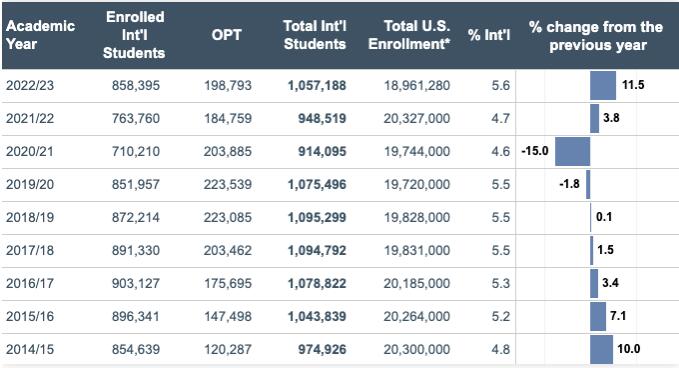Image resolution: width=679 pixels, height=368 pixels.
Task: Click the 18,961,280 U.S. enrollment cell
Action: (417, 86)
